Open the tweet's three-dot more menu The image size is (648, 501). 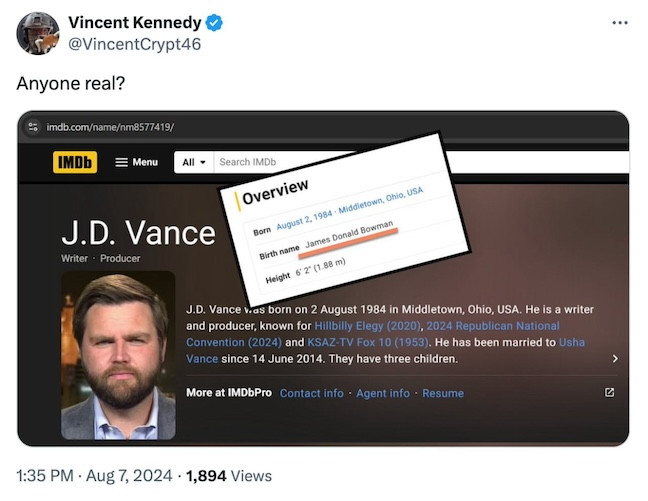pos(620,23)
